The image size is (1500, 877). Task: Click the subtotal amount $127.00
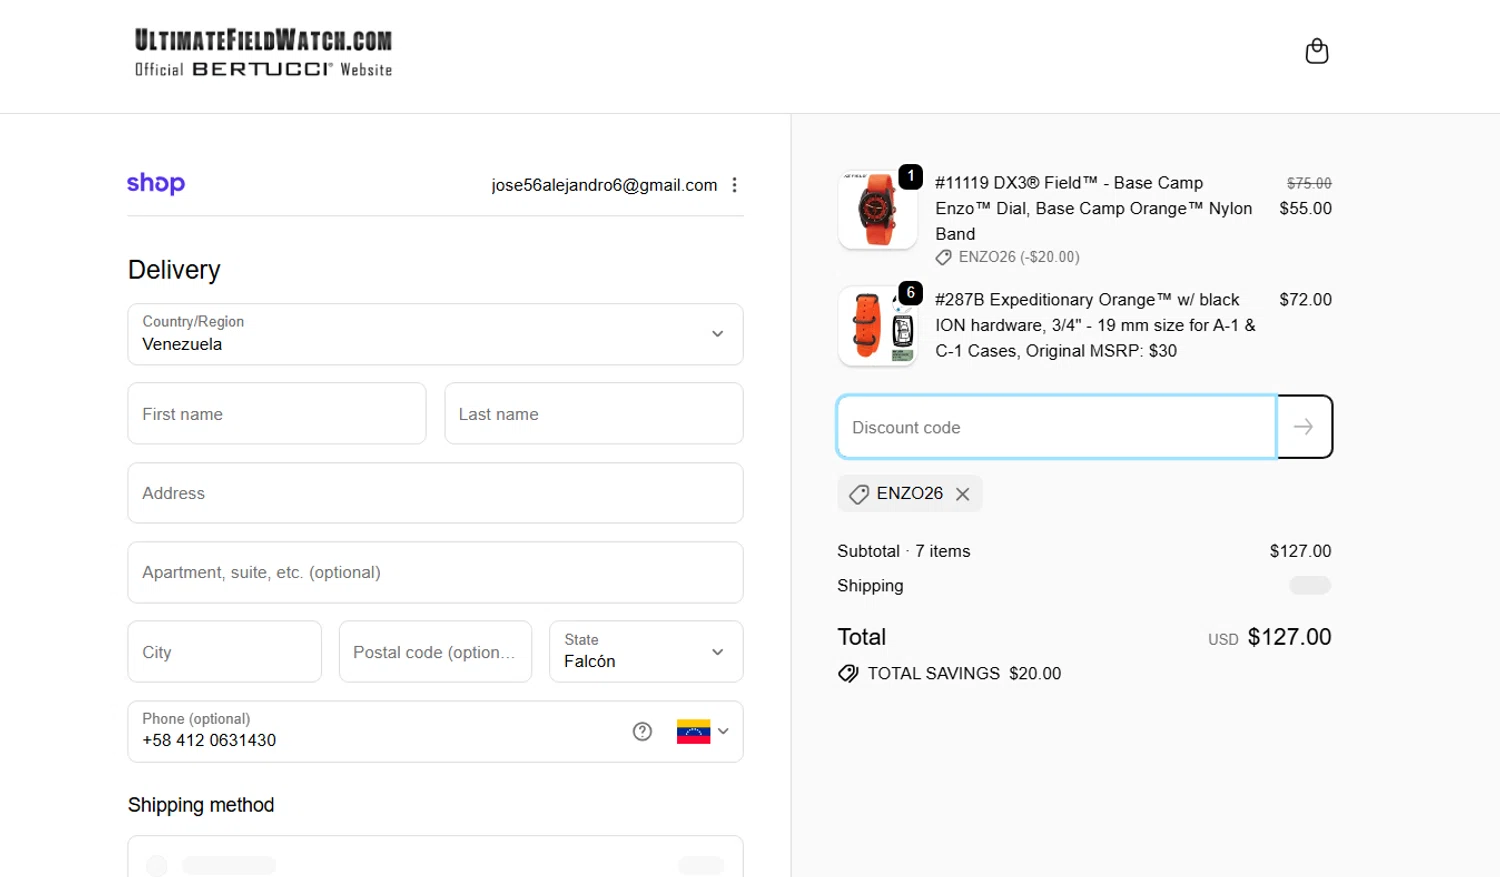[1300, 551]
